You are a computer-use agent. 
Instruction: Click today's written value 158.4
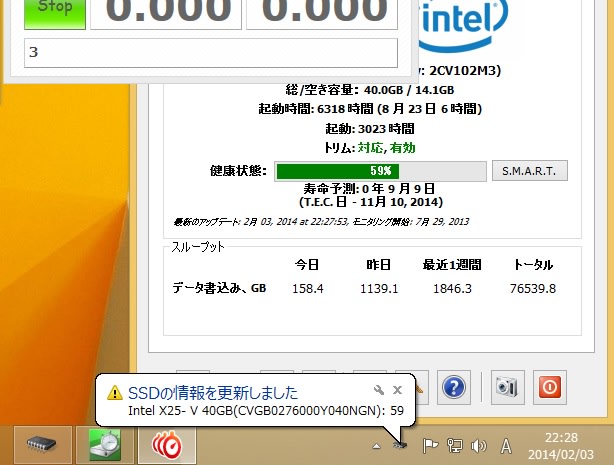tap(308, 289)
